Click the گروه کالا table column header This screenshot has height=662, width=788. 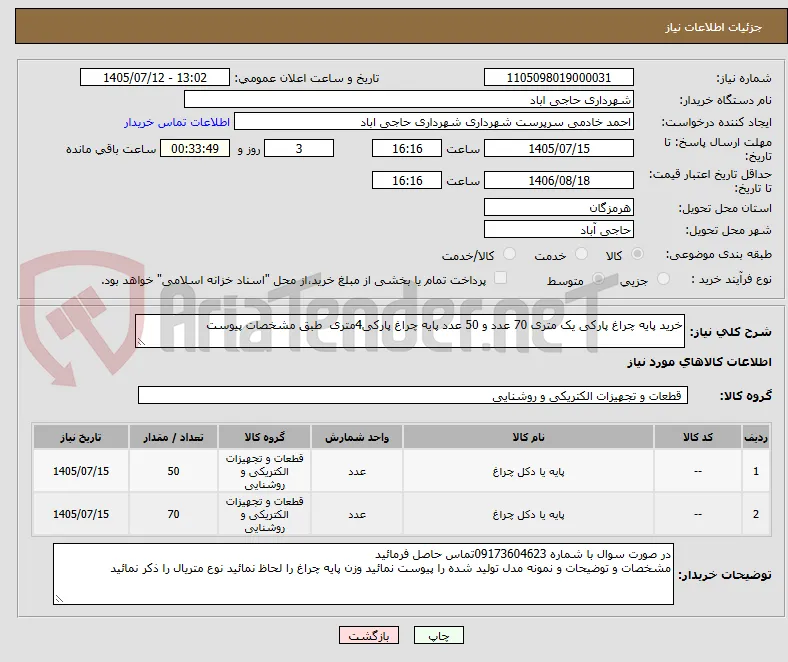coord(264,437)
